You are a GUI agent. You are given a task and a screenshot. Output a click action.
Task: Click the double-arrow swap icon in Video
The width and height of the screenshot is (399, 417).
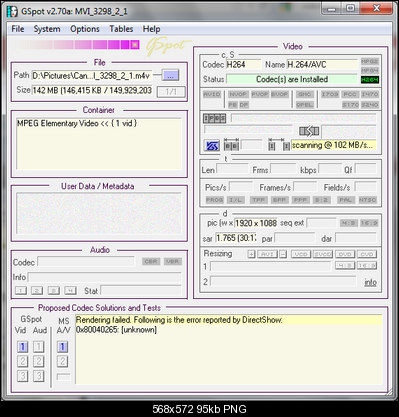coord(309,131)
